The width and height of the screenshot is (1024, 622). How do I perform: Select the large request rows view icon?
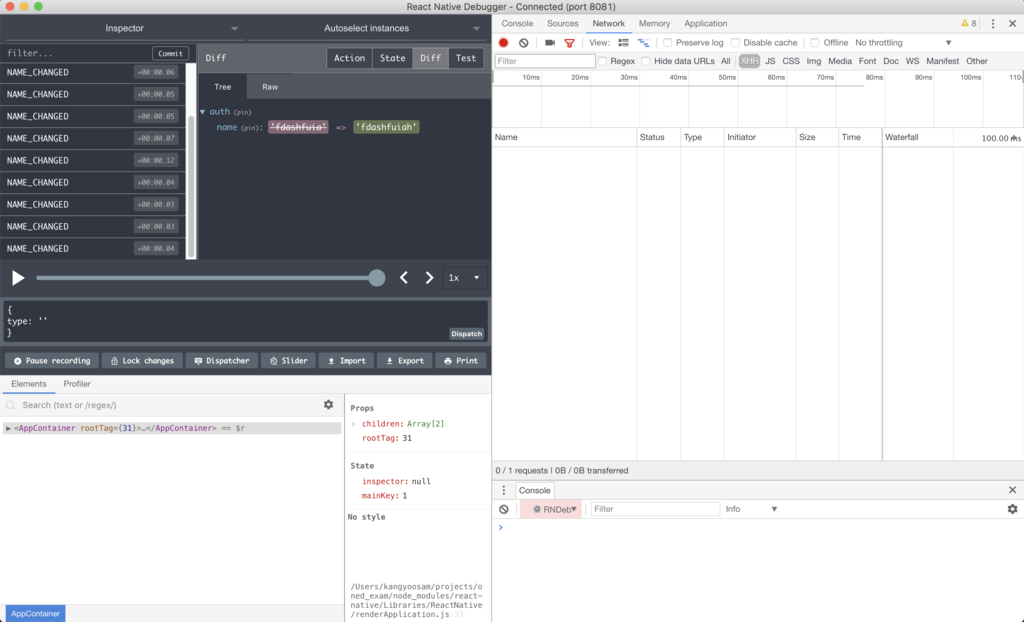click(x=624, y=42)
